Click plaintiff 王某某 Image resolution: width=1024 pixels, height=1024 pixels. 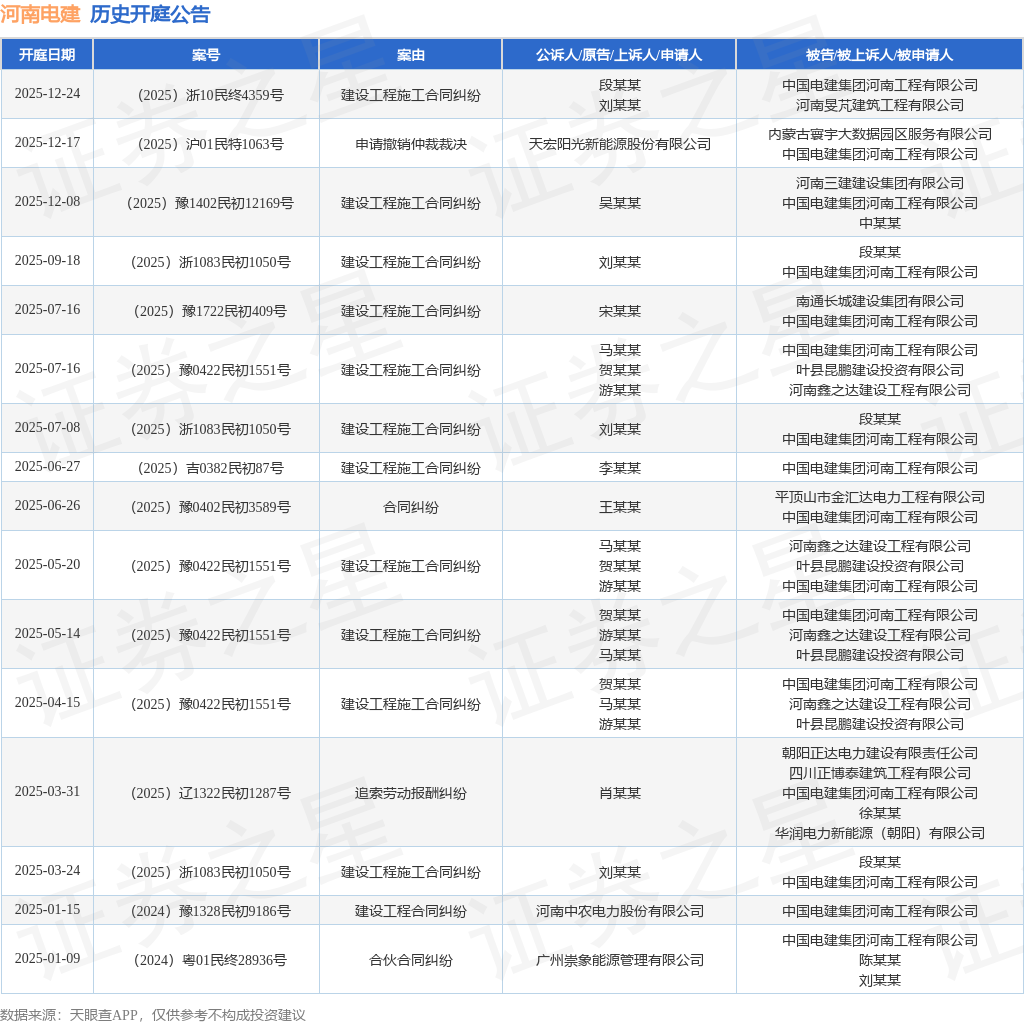pyautogui.click(x=619, y=507)
